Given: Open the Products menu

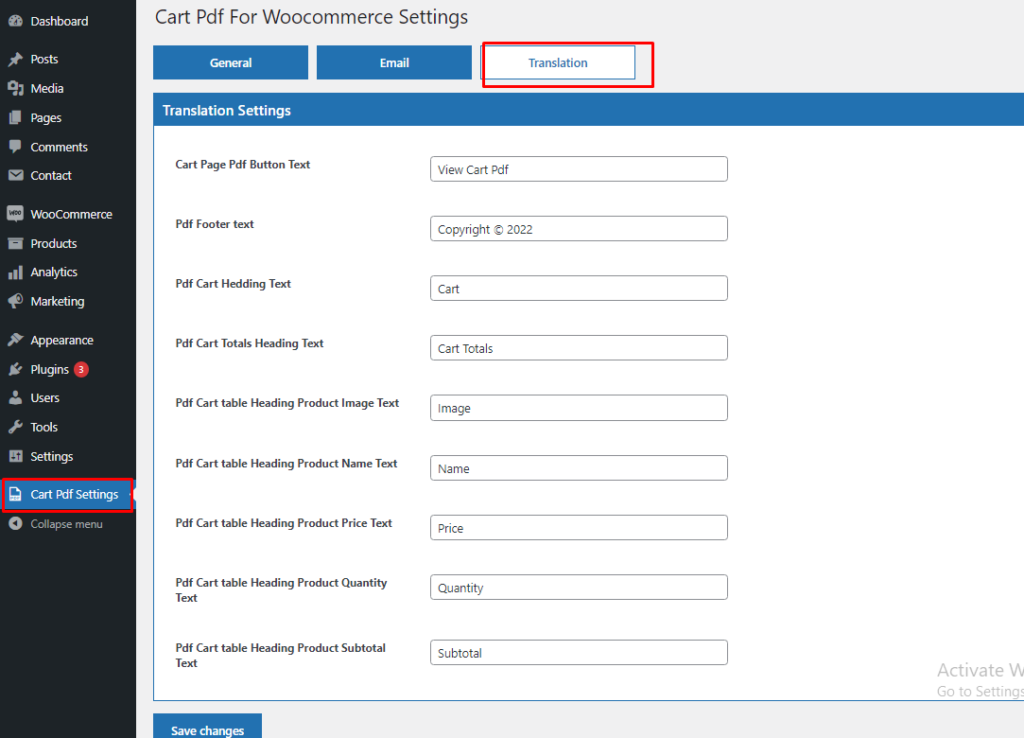Looking at the screenshot, I should [68, 244].
